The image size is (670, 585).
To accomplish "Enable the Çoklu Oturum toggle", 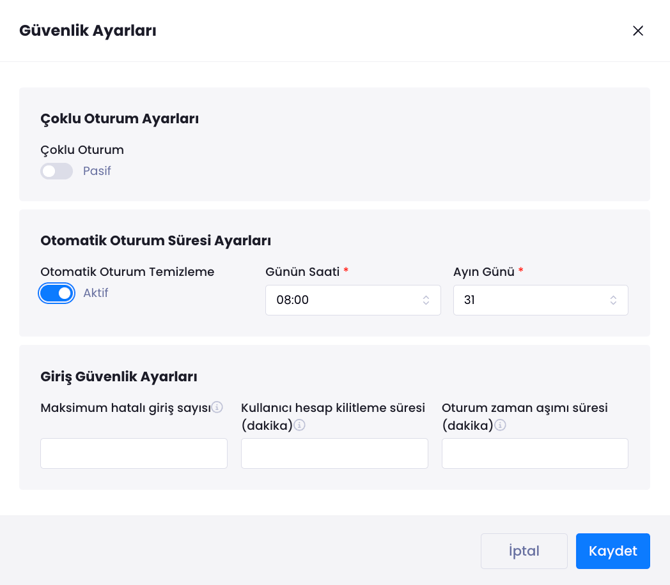I will click(56, 171).
